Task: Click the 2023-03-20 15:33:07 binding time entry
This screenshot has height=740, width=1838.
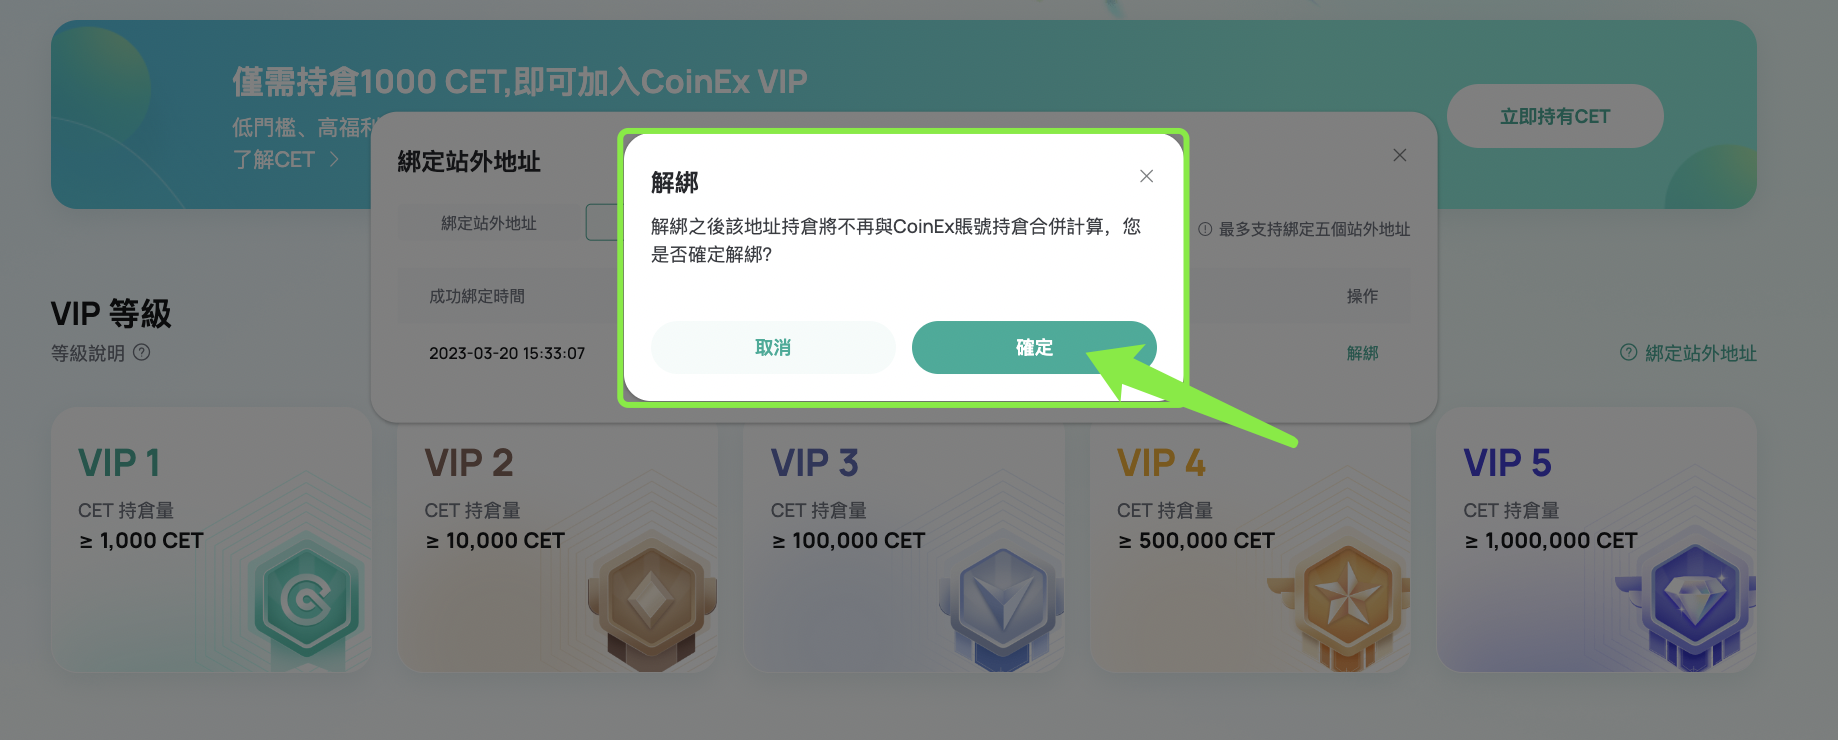Action: tap(507, 353)
